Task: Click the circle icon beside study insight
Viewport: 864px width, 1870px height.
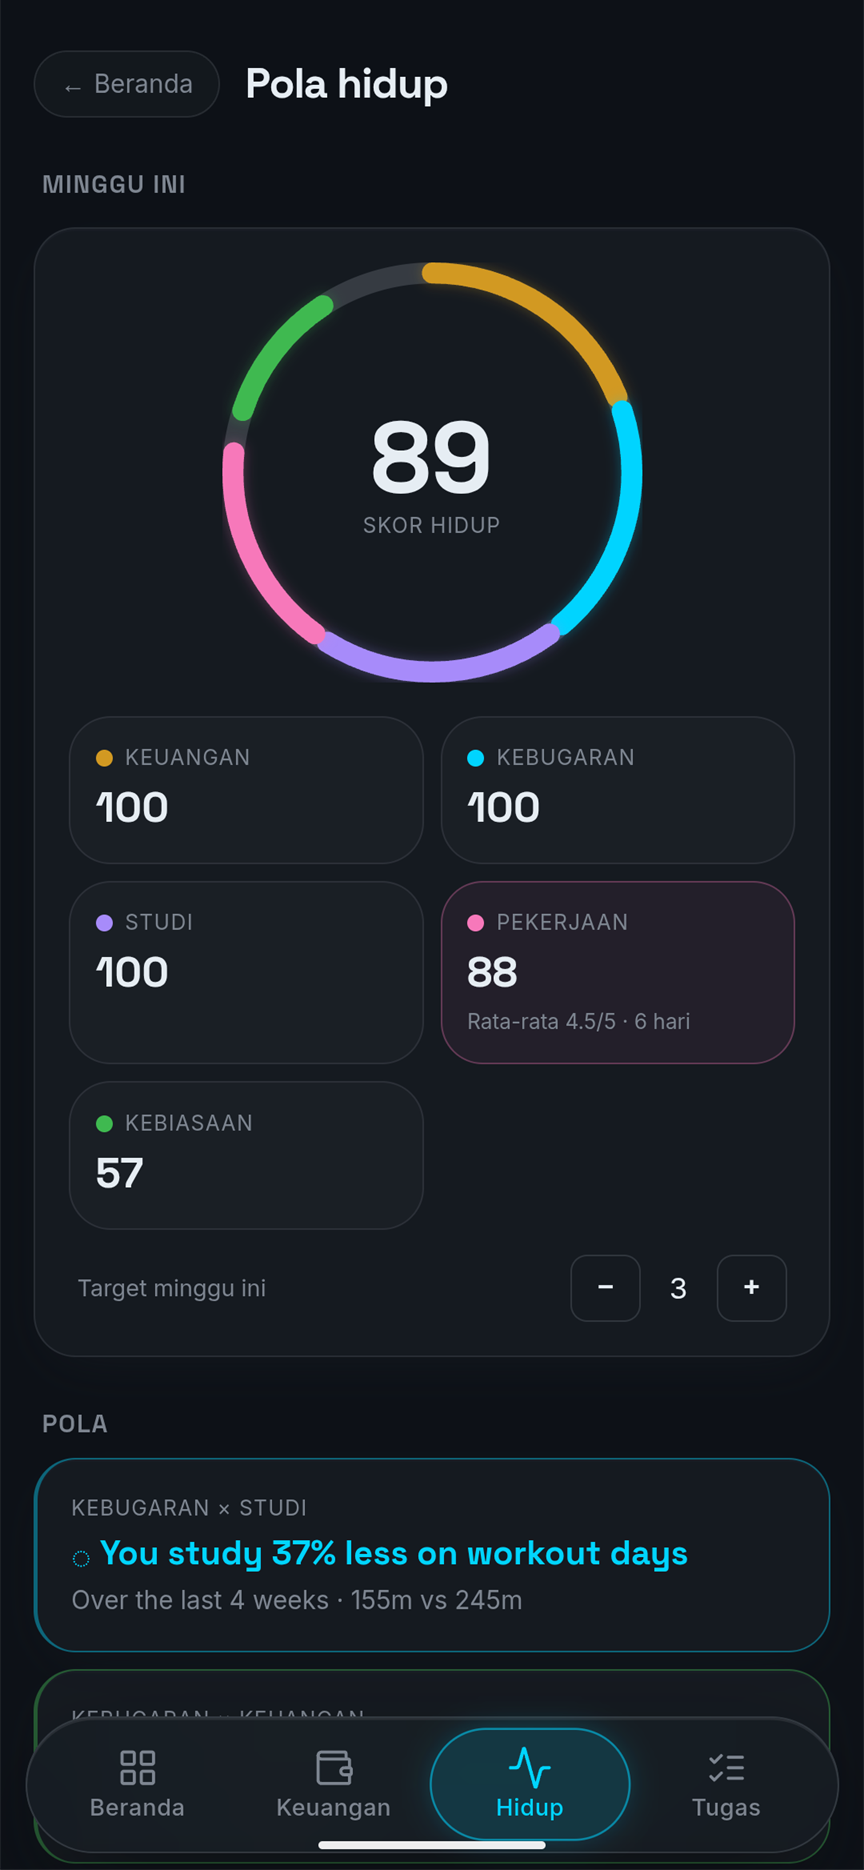Action: pyautogui.click(x=81, y=1558)
